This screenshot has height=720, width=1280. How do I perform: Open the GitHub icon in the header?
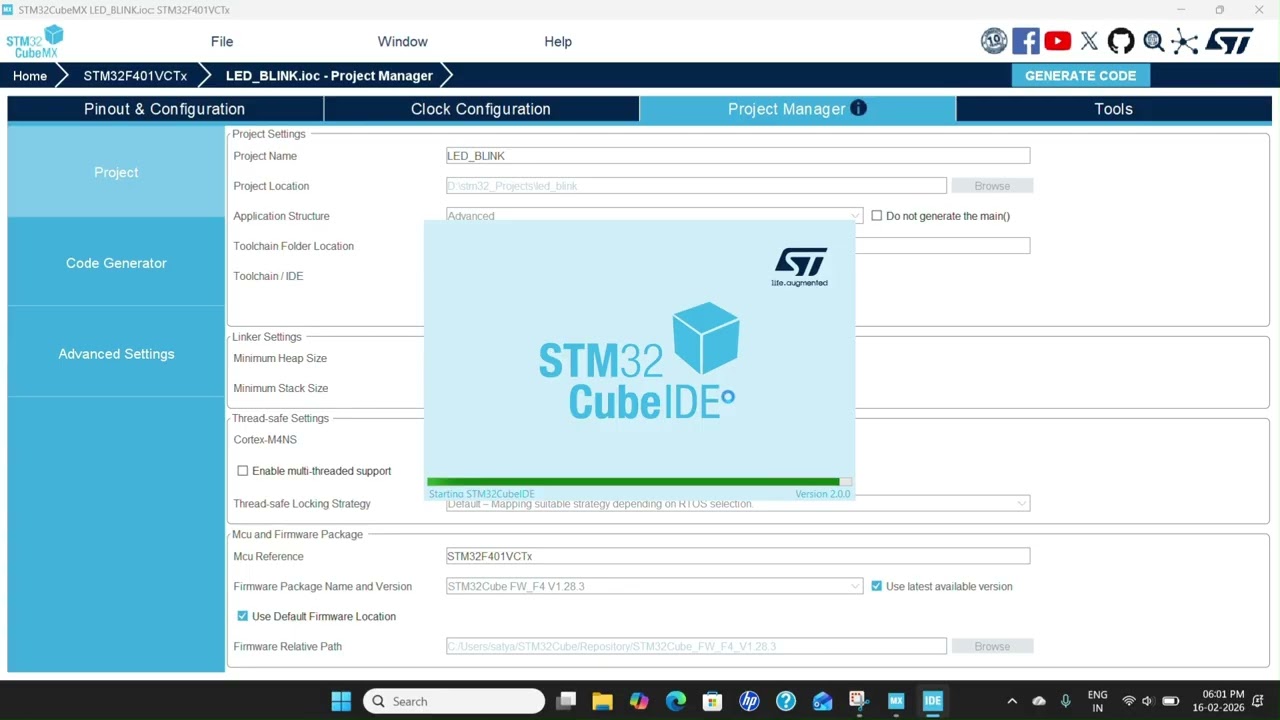point(1121,41)
